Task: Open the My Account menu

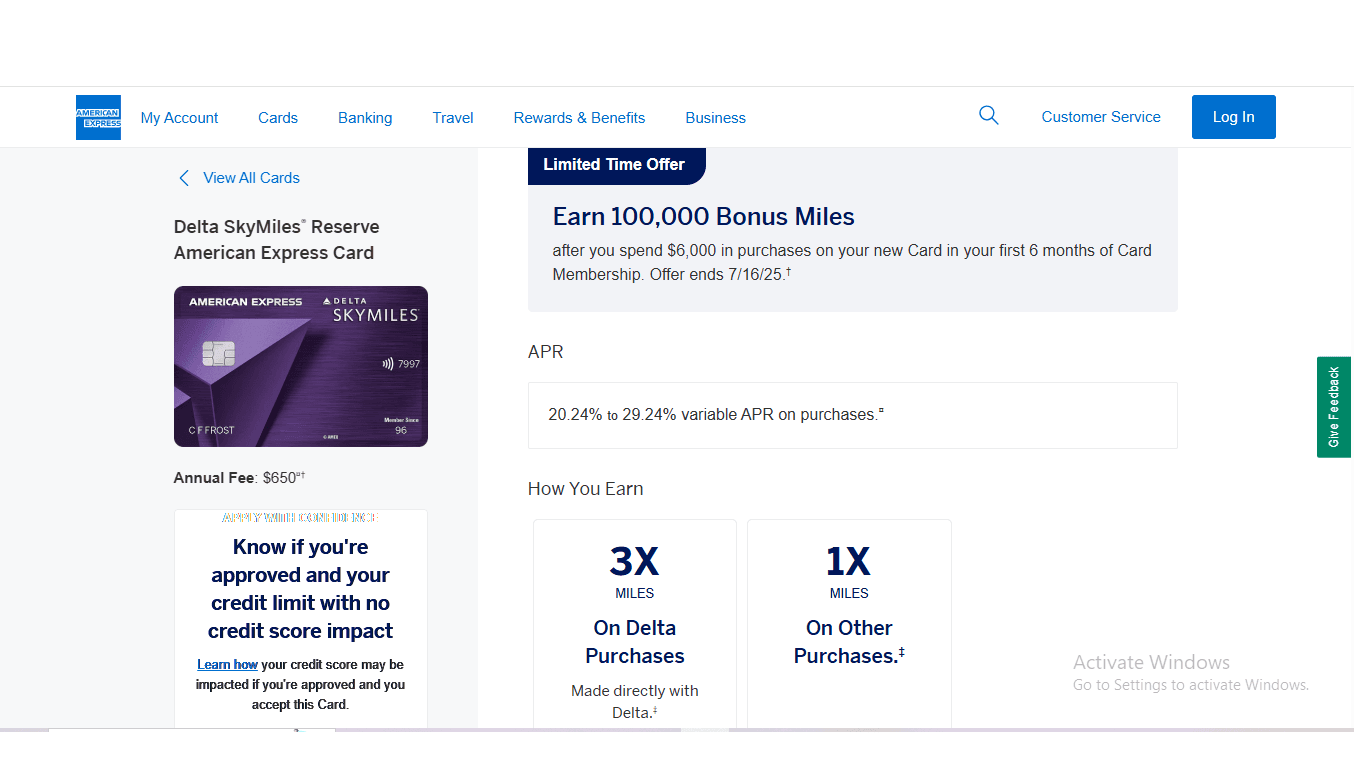Action: click(179, 117)
